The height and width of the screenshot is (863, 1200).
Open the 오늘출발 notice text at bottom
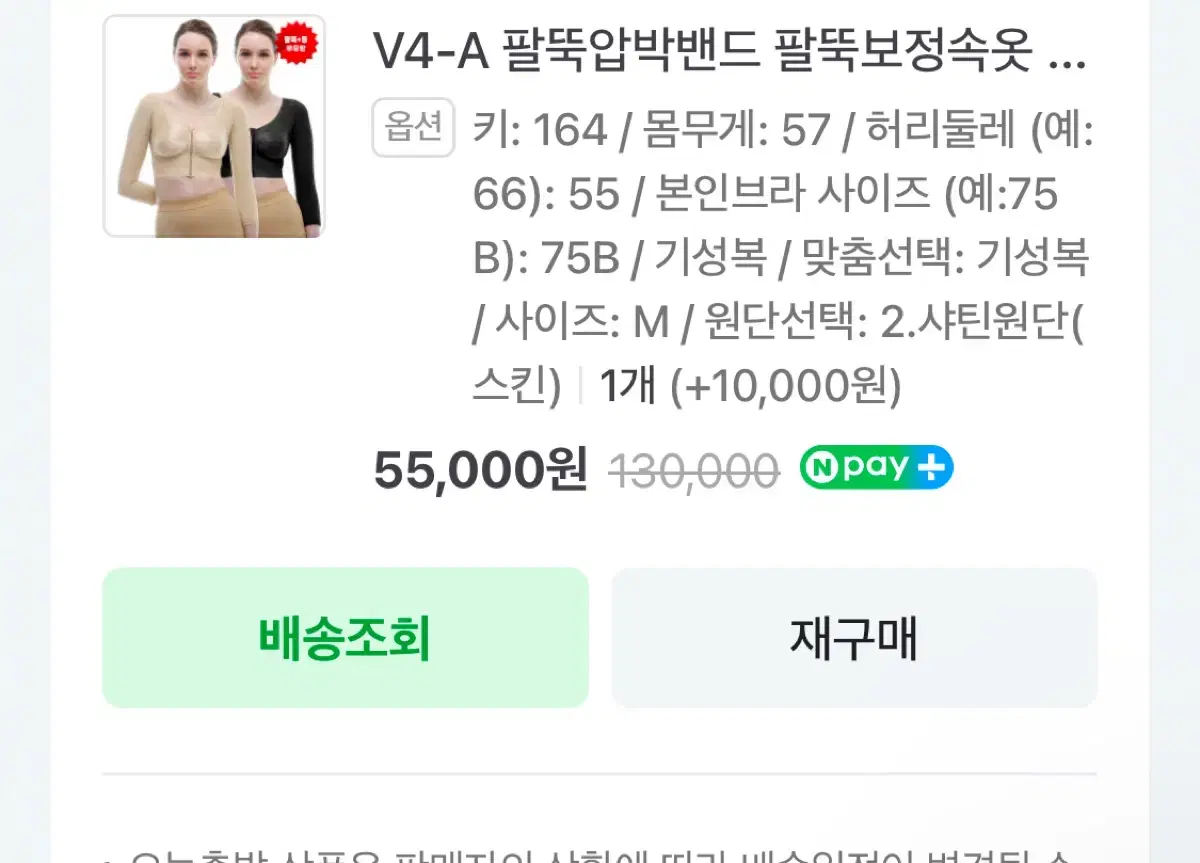[600, 857]
